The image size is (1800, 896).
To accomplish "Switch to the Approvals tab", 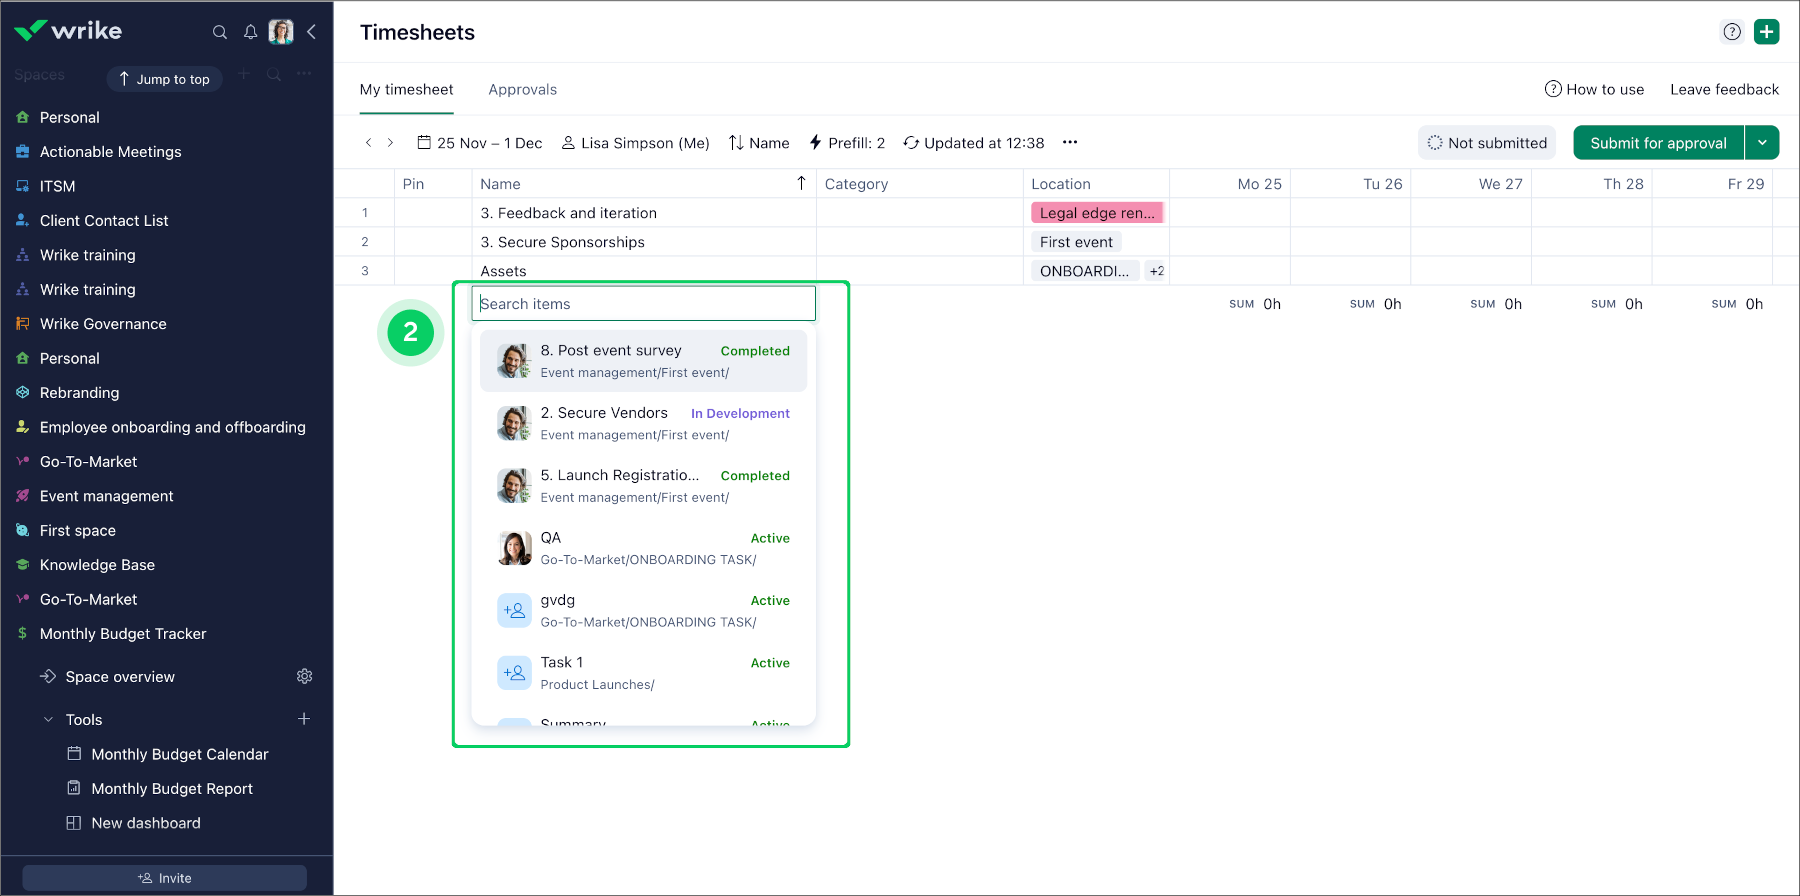I will 522,90.
